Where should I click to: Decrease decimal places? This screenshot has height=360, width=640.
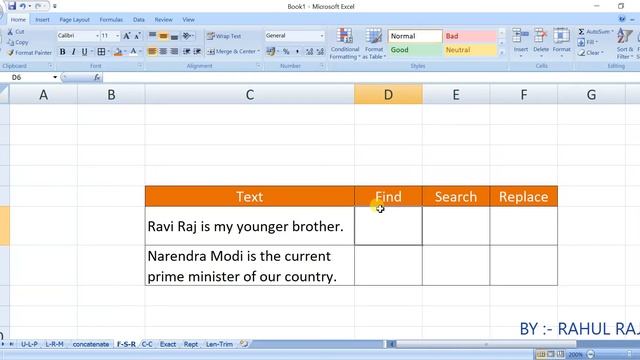point(320,51)
